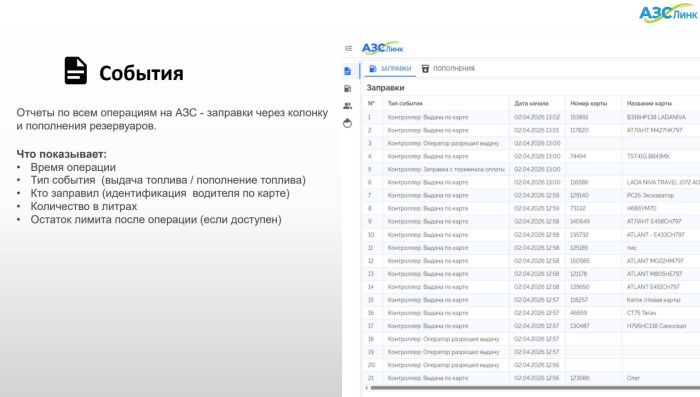The width and height of the screenshot is (700, 397).
Task: Sort by the Дата начала column header
Action: click(531, 104)
